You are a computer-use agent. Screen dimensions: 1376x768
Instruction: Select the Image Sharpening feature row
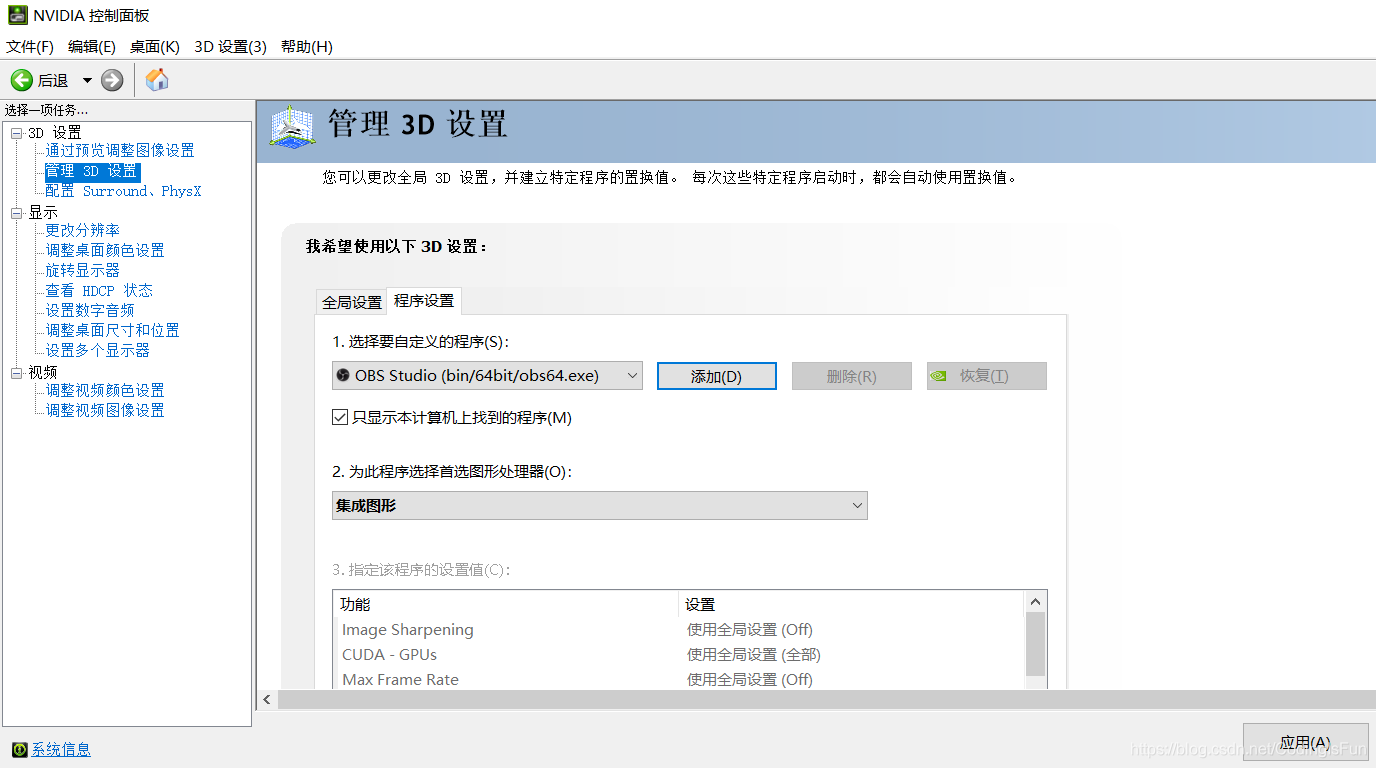pos(679,630)
